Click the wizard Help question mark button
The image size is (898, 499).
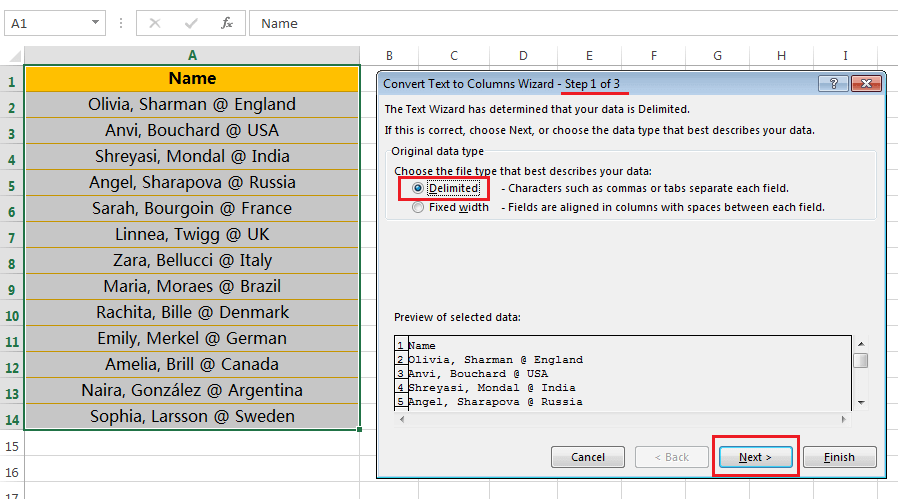[x=833, y=84]
